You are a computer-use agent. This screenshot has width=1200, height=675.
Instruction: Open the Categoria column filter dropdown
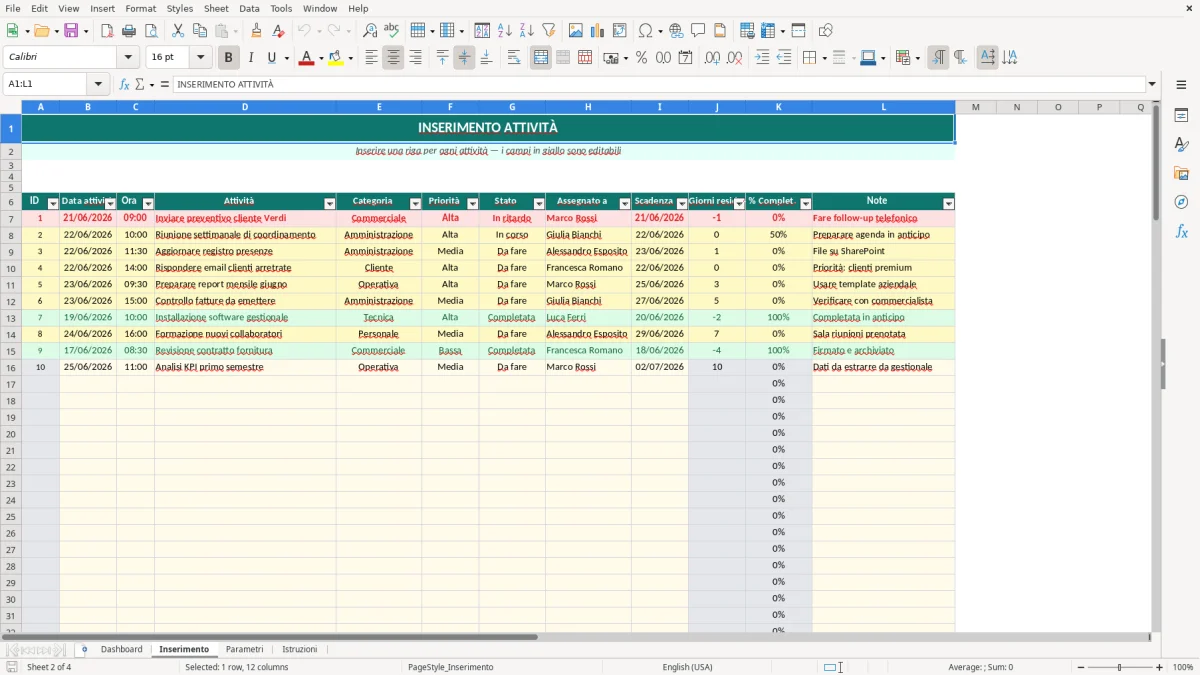pyautogui.click(x=414, y=203)
